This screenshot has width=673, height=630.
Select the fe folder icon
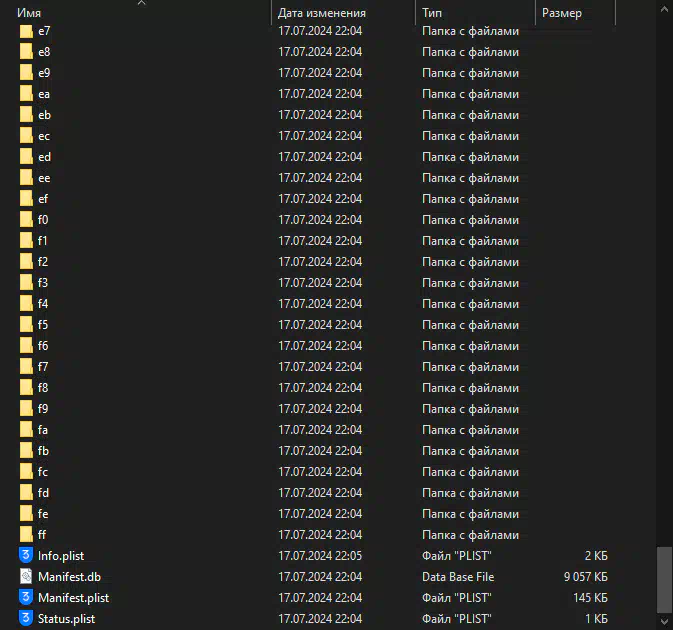click(x=26, y=514)
